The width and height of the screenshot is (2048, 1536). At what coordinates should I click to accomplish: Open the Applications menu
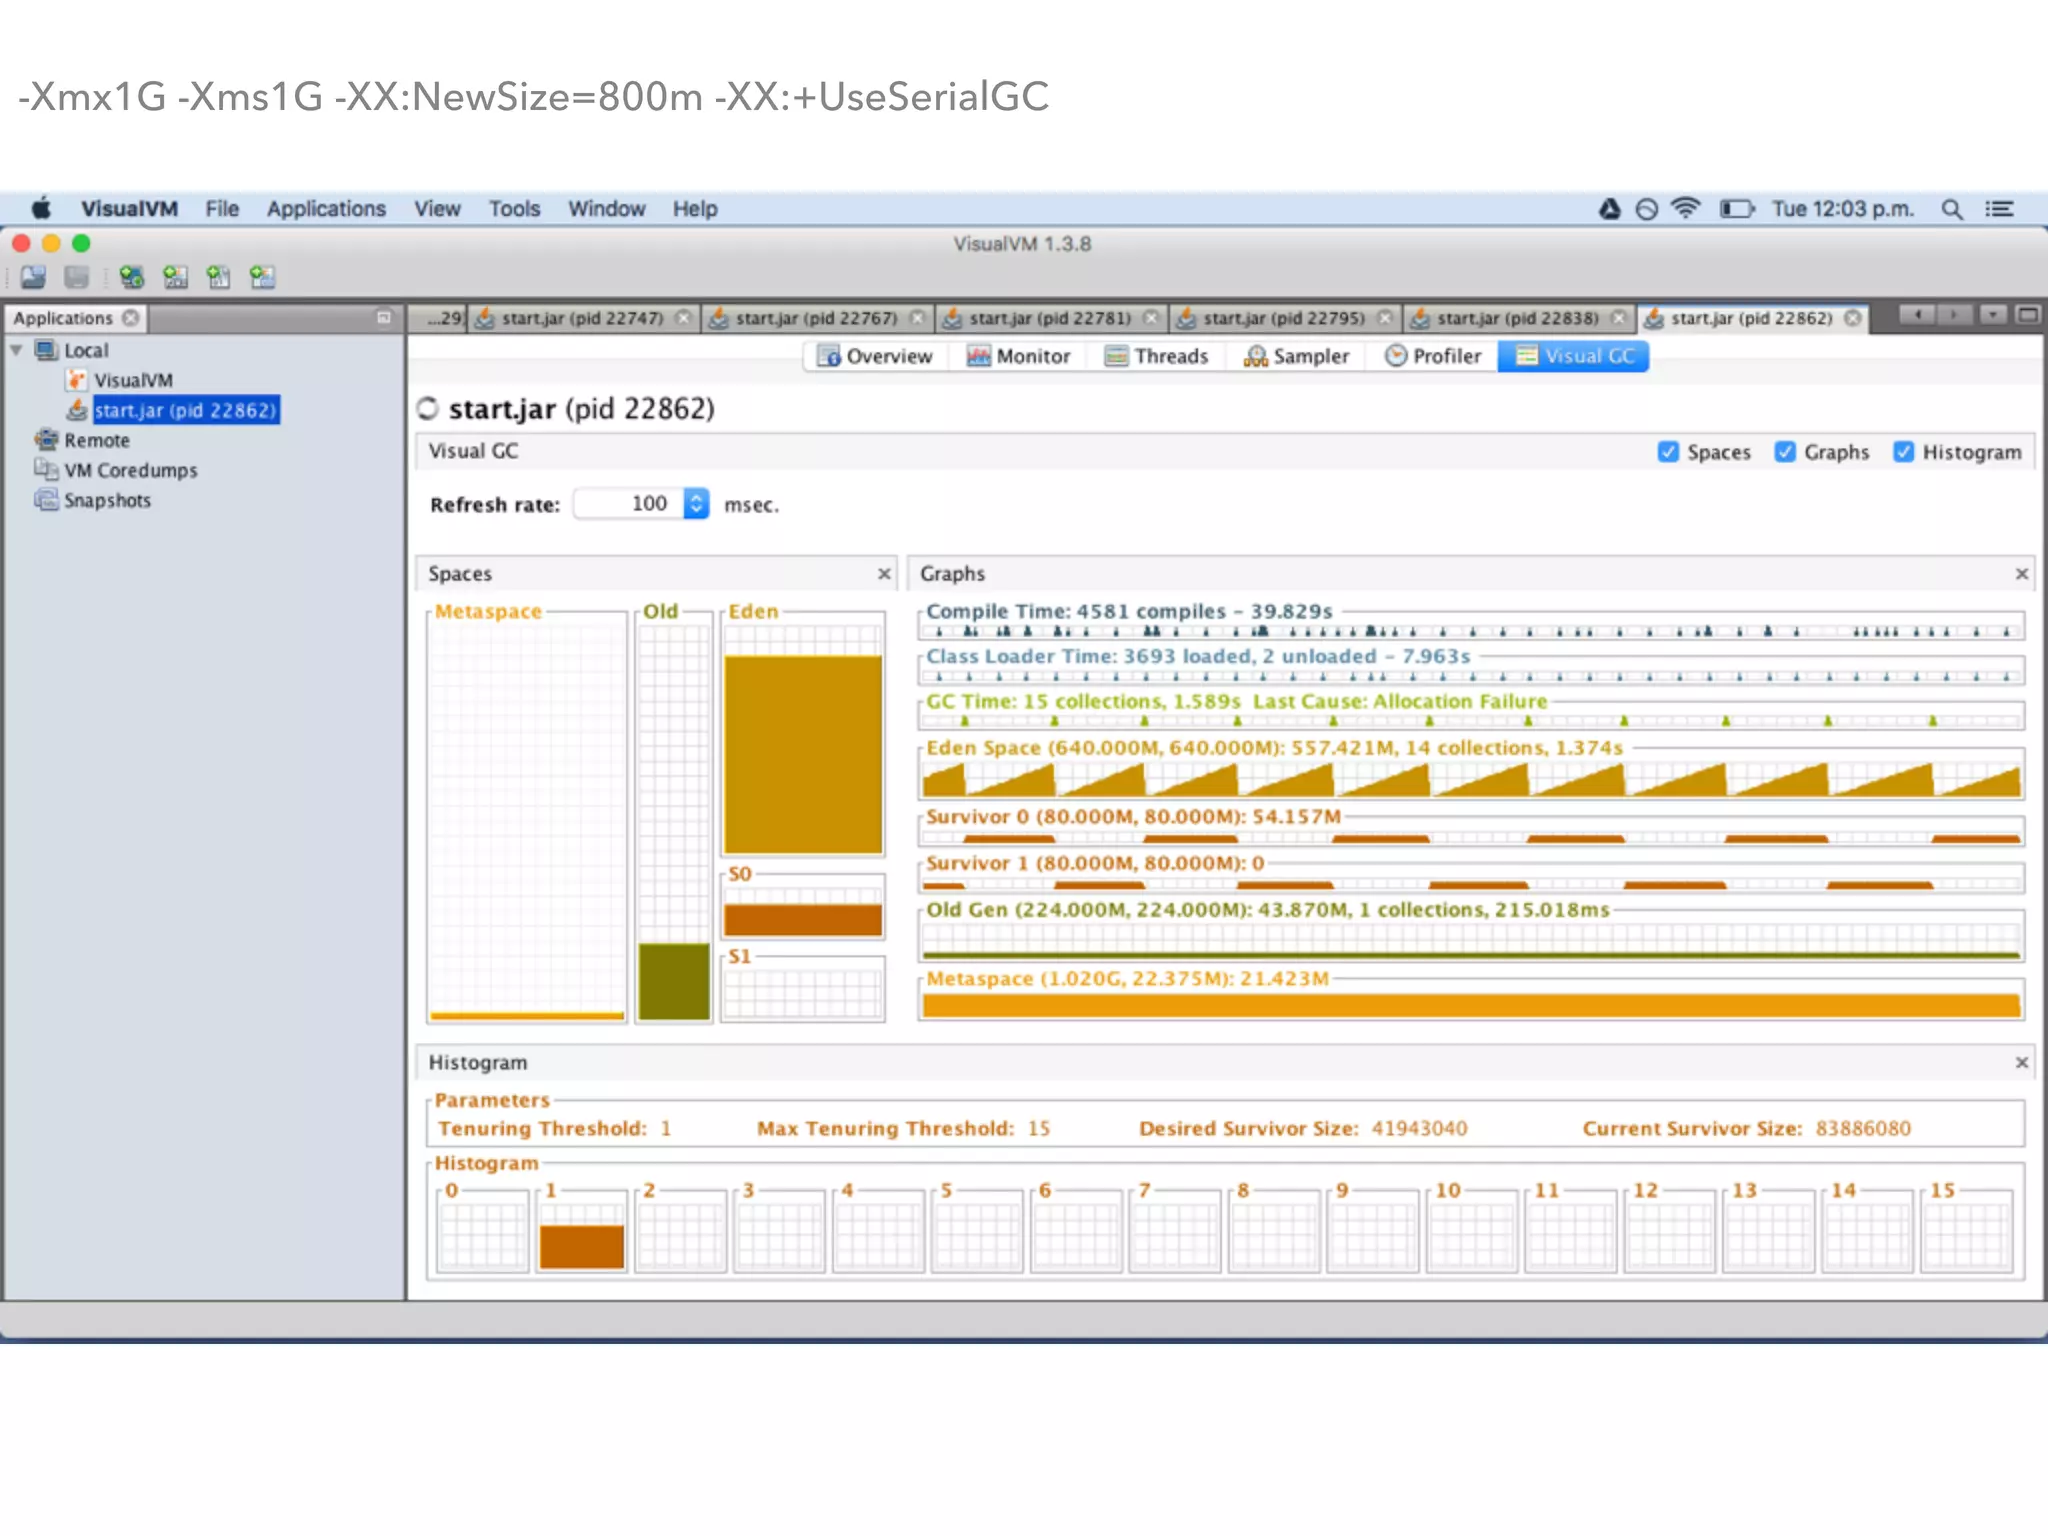(x=326, y=209)
